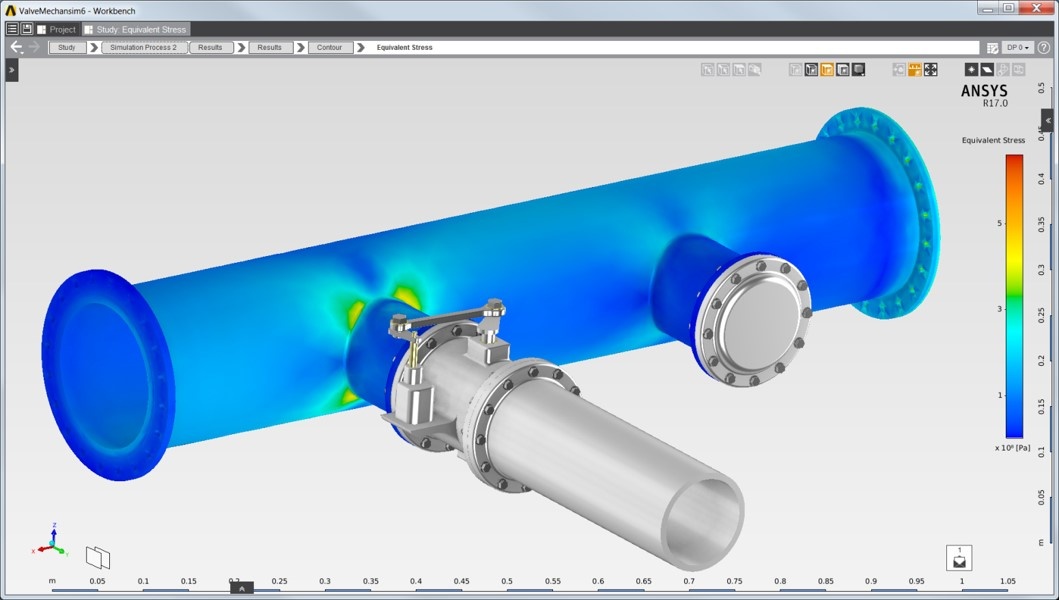Go back with the left arrow

[x=16, y=47]
